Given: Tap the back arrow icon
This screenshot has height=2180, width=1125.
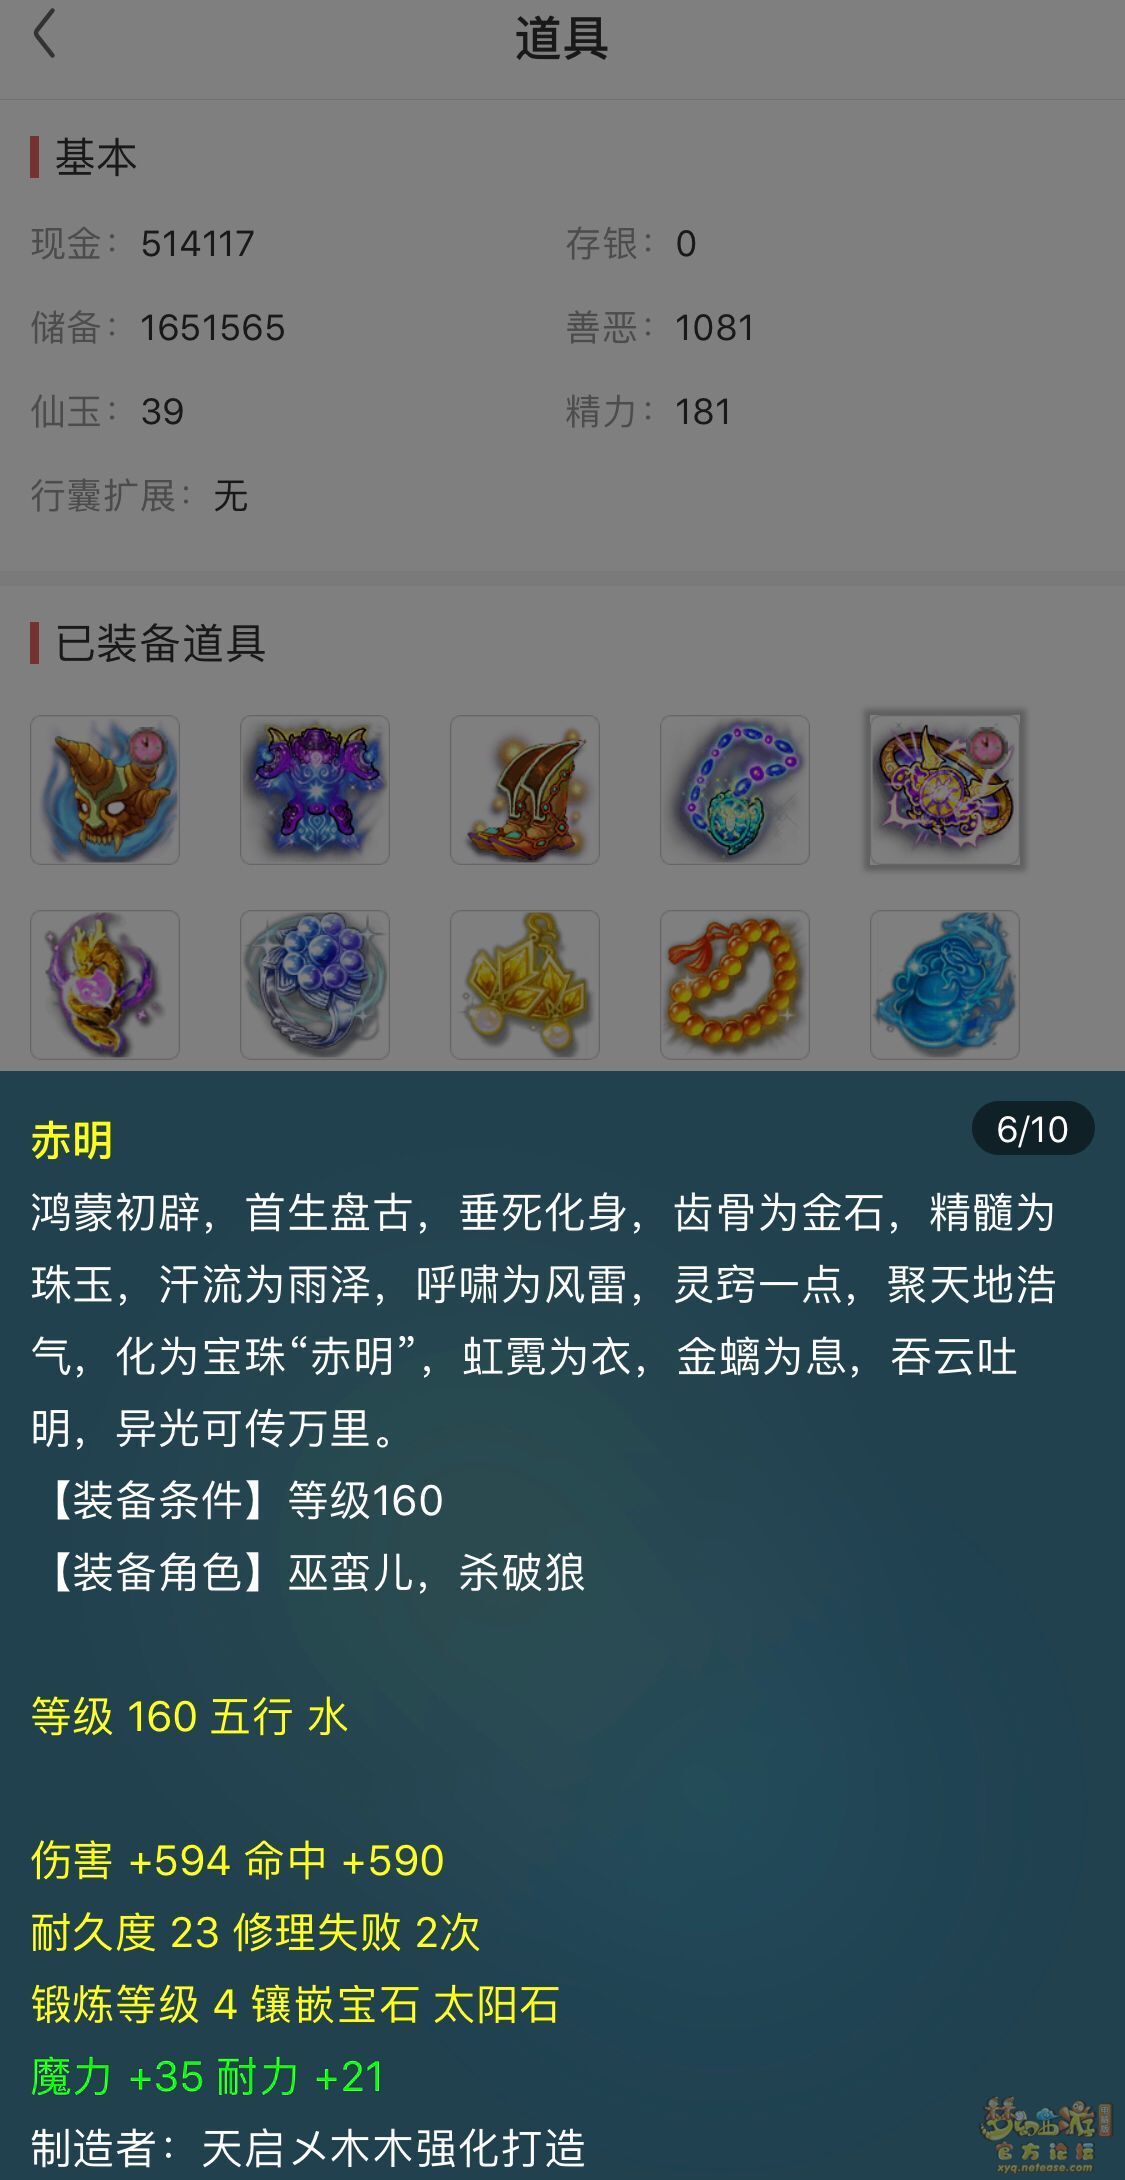Looking at the screenshot, I should coord(44,35).
